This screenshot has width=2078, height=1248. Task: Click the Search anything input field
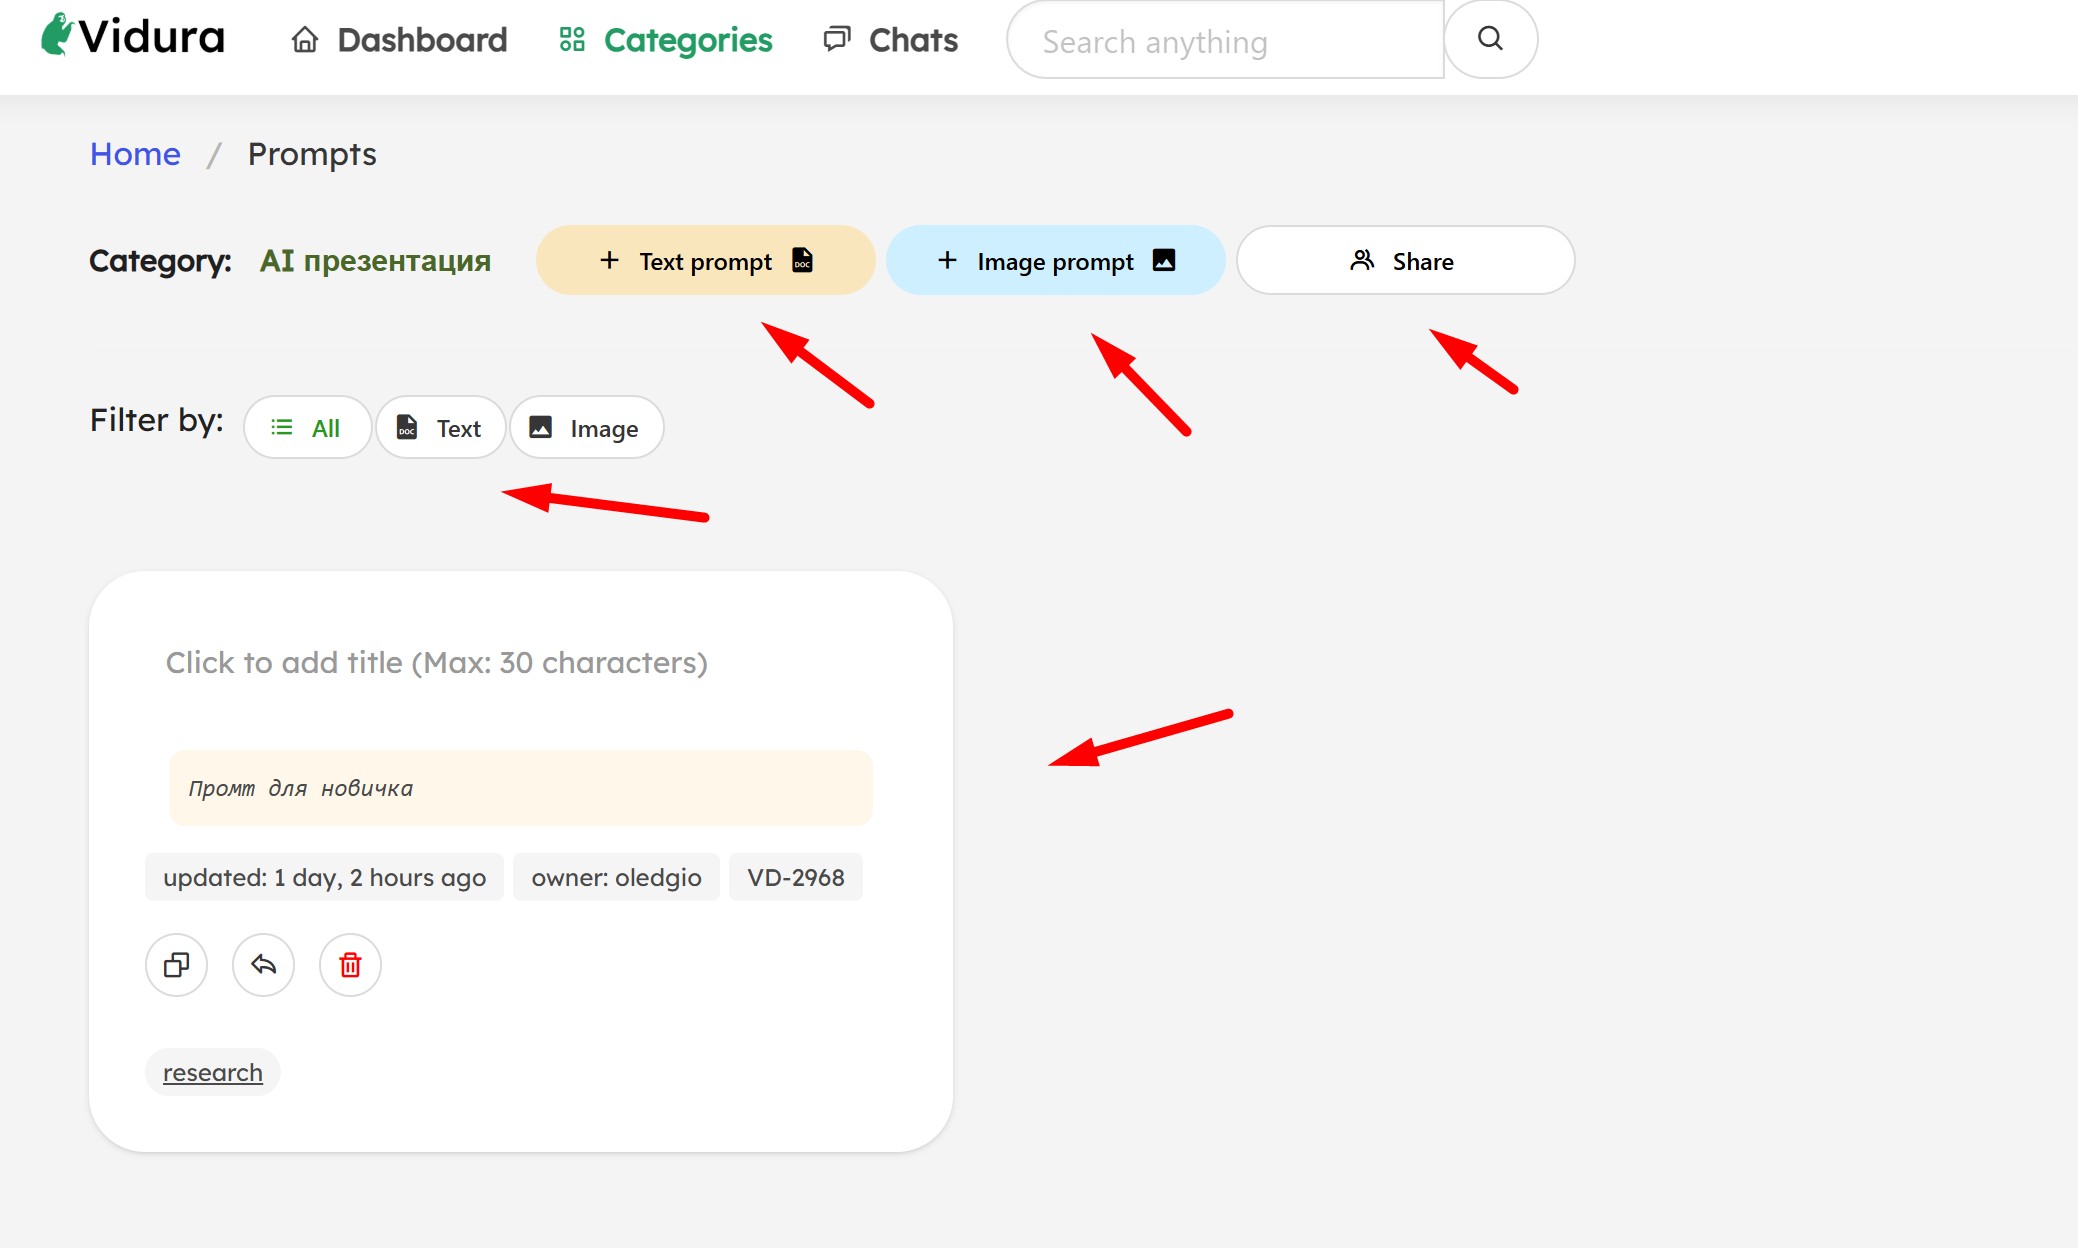pos(1225,41)
